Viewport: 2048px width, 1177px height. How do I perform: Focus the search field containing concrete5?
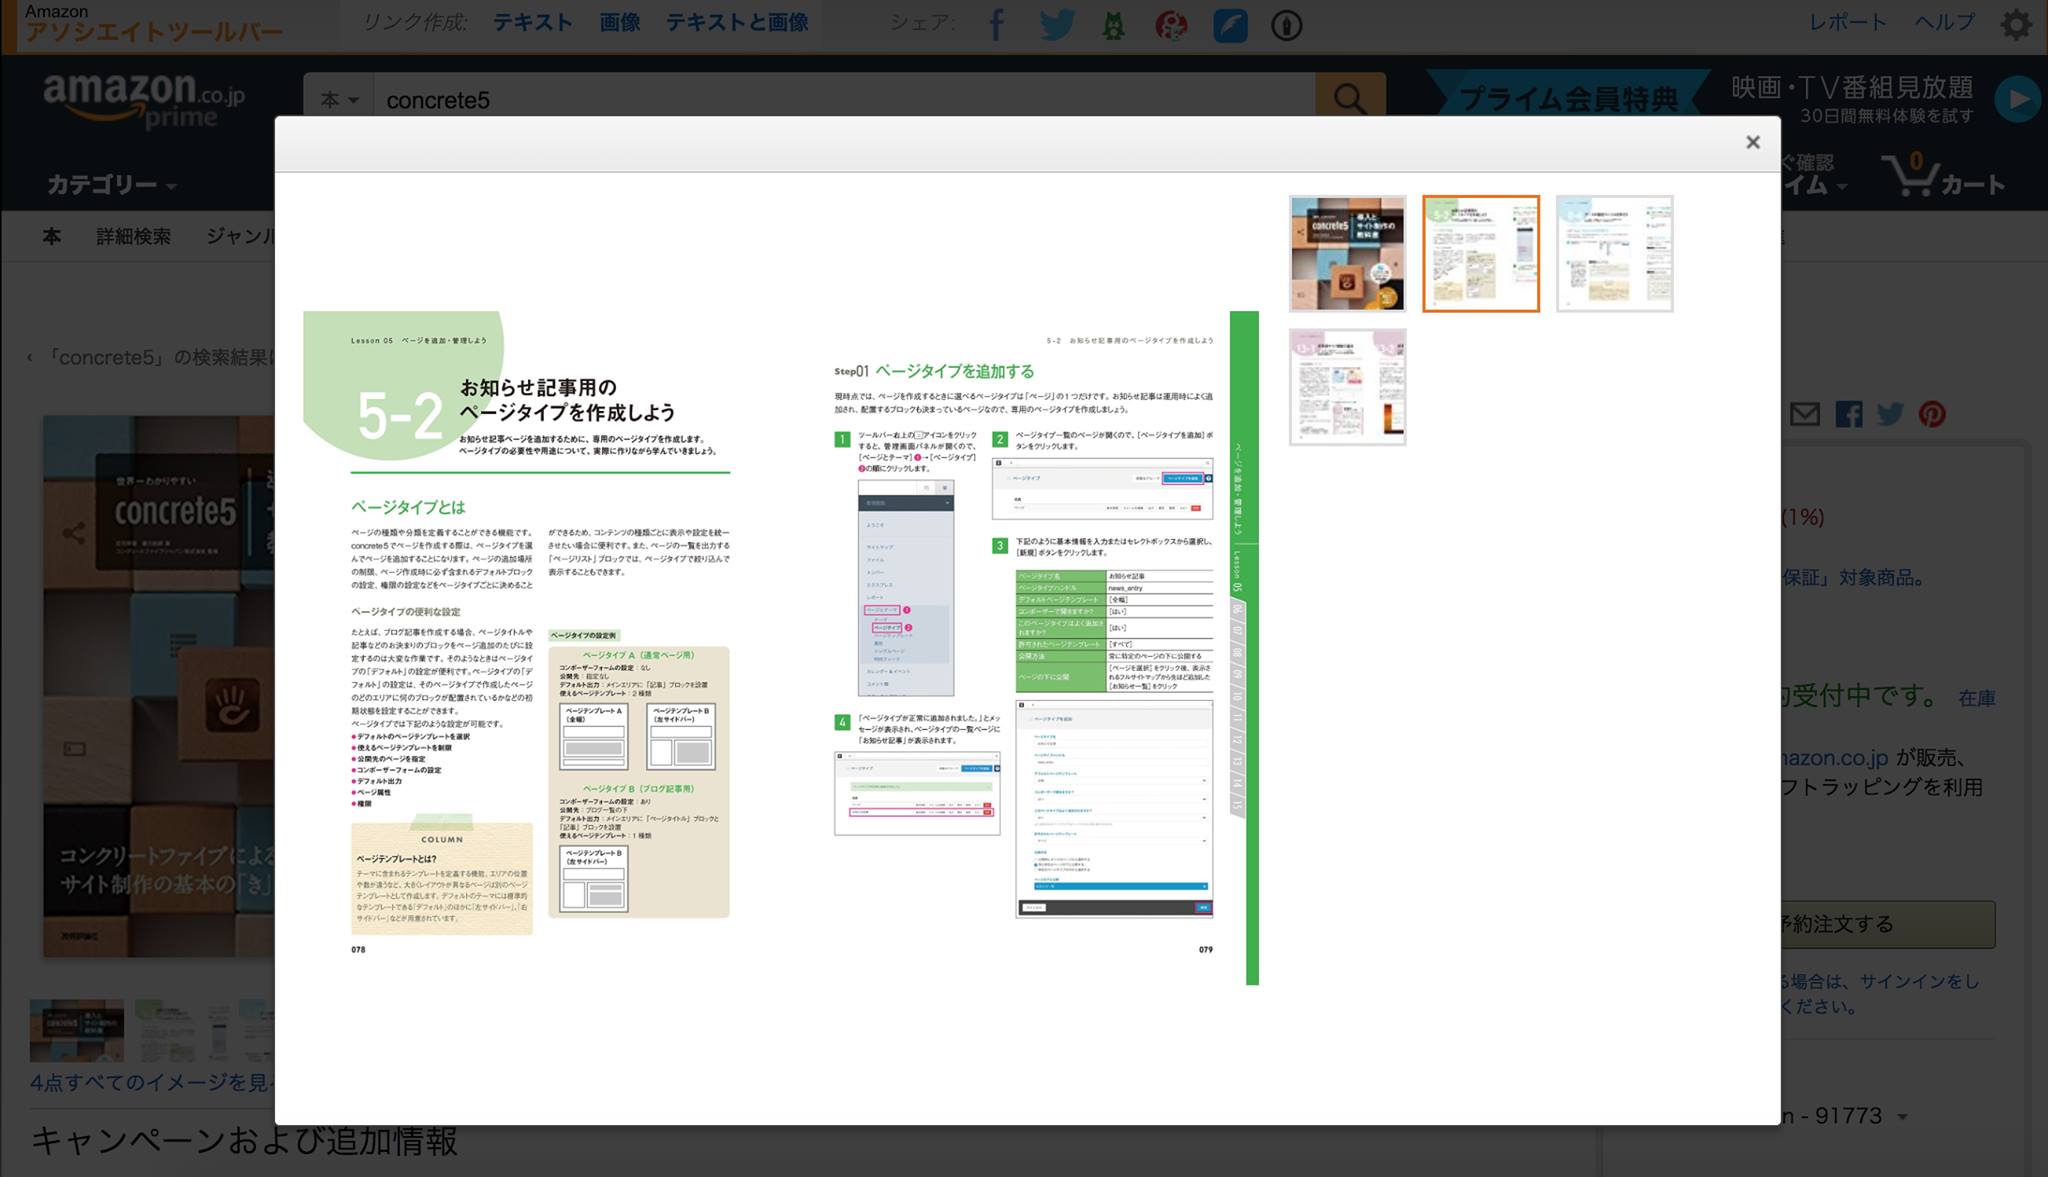pos(844,100)
